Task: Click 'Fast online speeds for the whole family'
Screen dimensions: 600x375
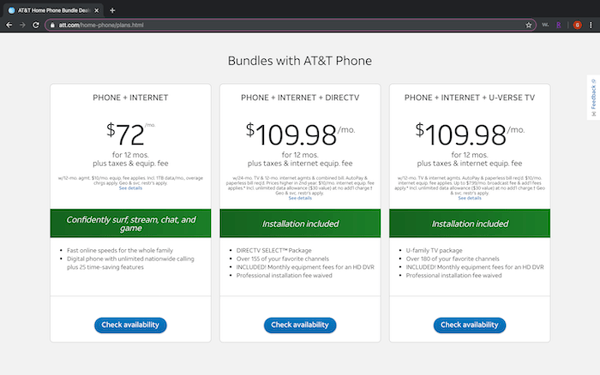Action: click(x=120, y=250)
